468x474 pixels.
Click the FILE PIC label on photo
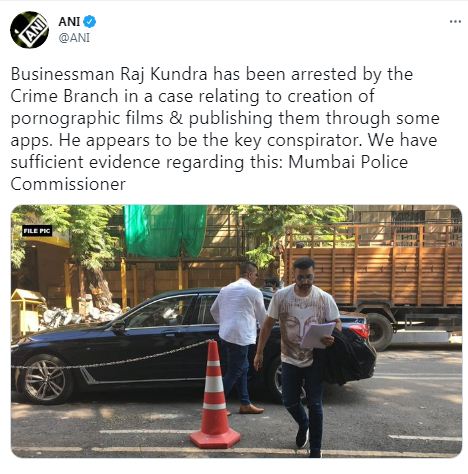[x=37, y=231]
